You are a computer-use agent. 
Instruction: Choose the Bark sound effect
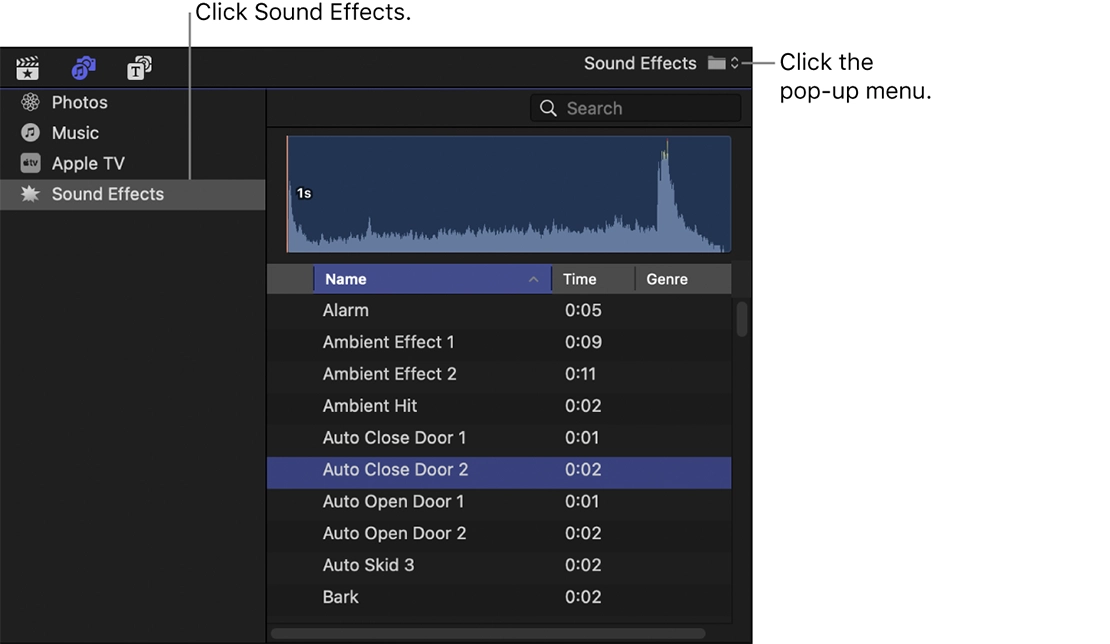(x=340, y=597)
